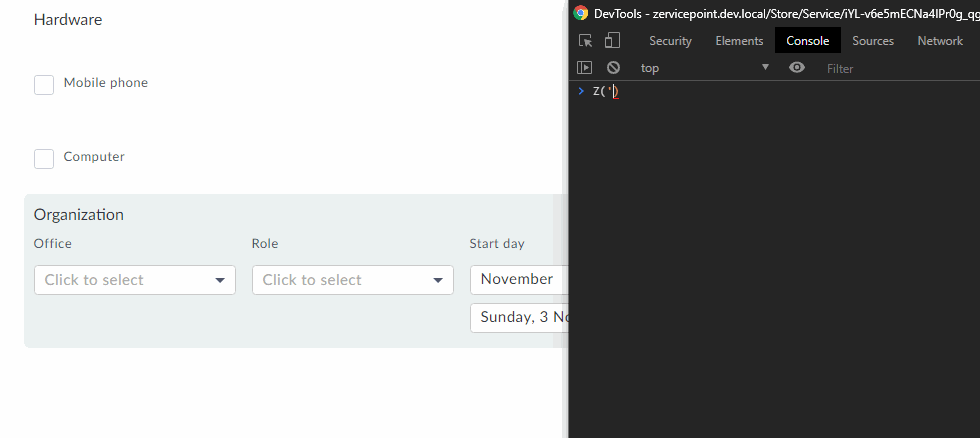This screenshot has width=980, height=438.
Task: Open the Elements tab
Action: click(739, 41)
